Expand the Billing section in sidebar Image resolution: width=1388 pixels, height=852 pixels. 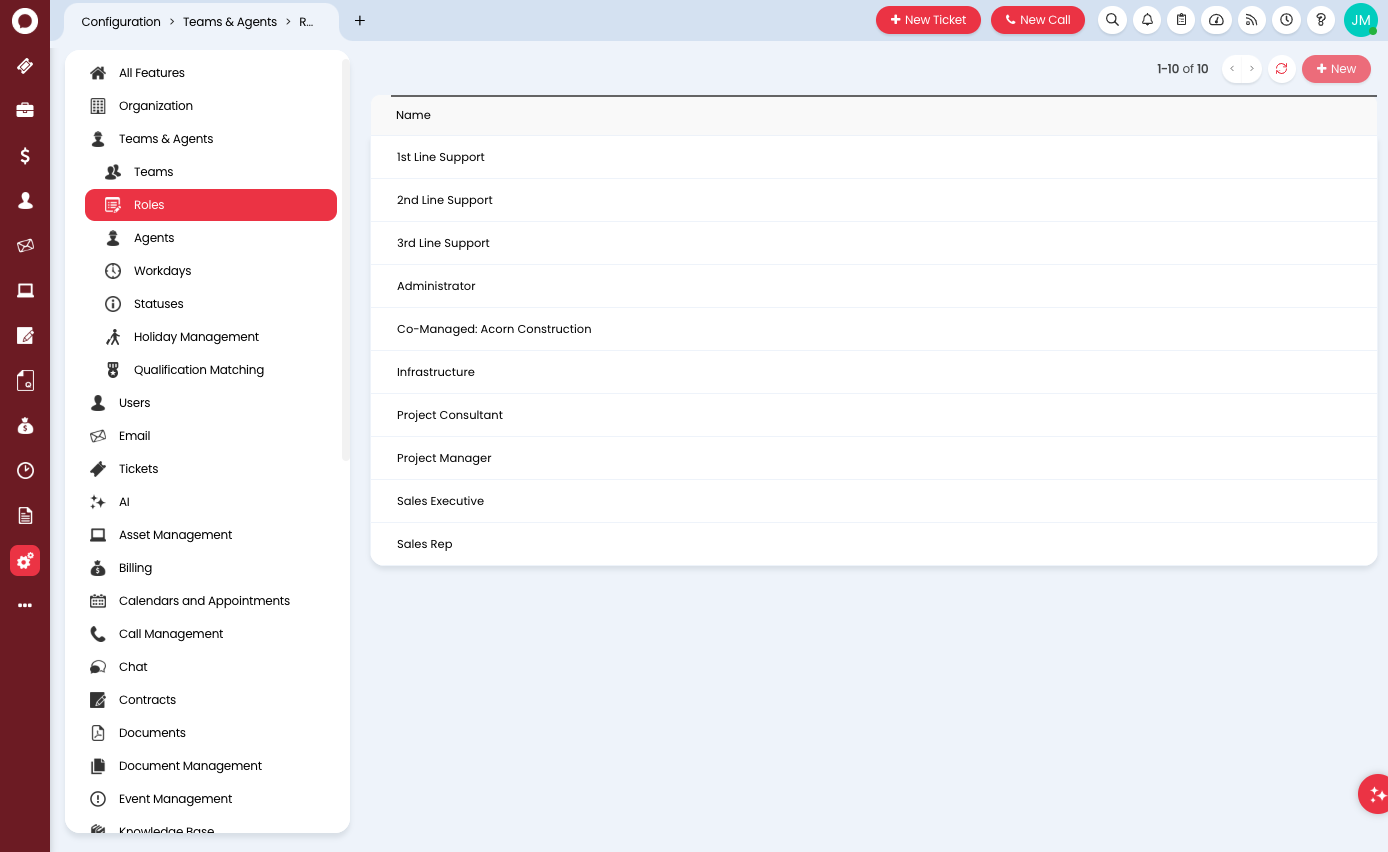(x=211, y=568)
